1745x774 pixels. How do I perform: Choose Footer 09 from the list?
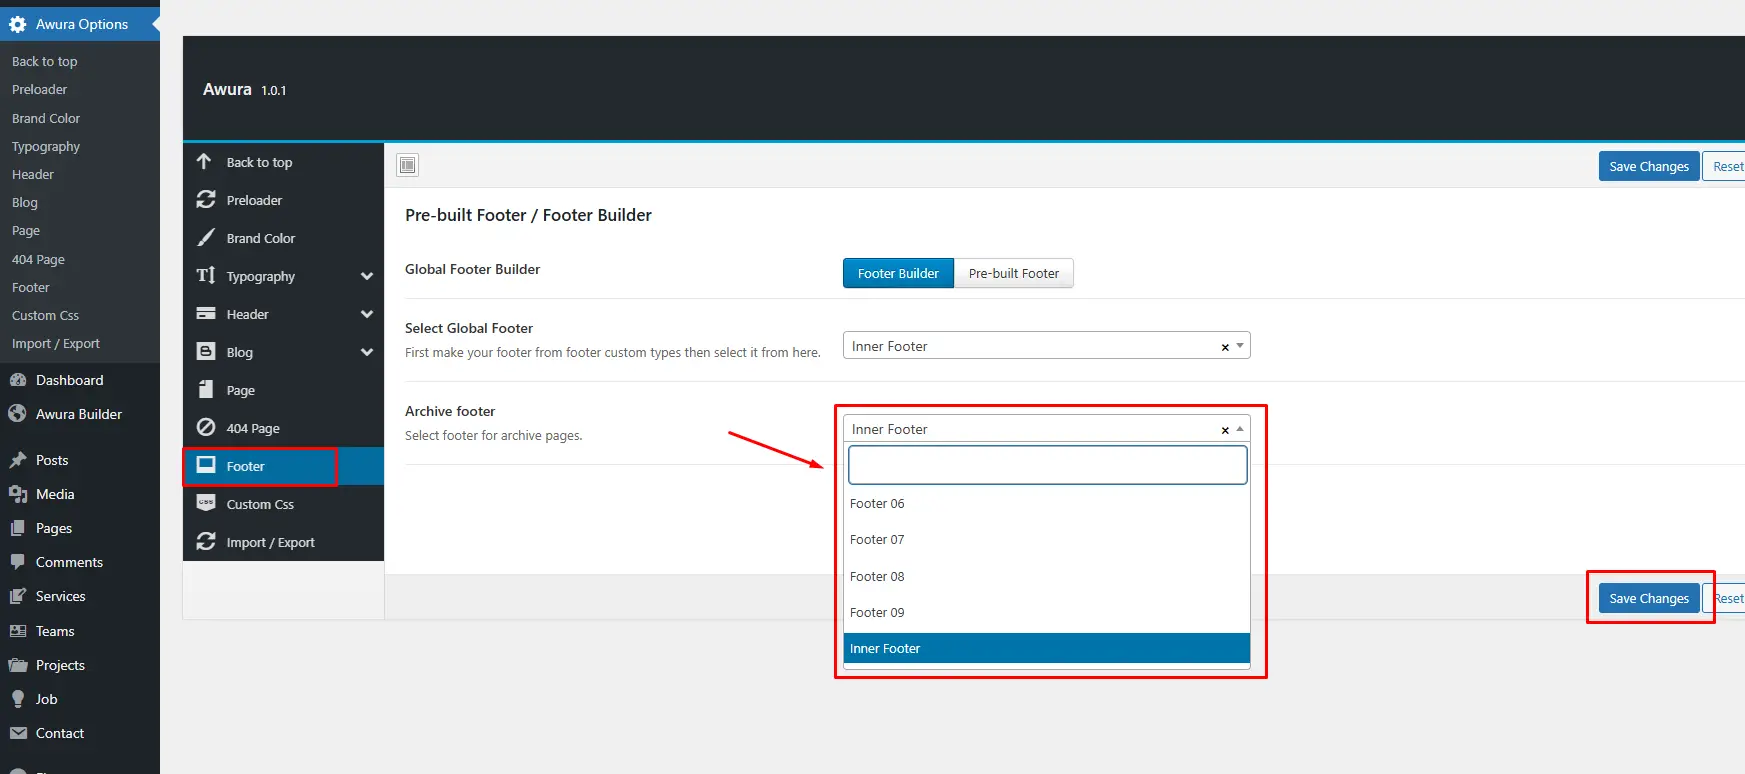click(x=1047, y=612)
